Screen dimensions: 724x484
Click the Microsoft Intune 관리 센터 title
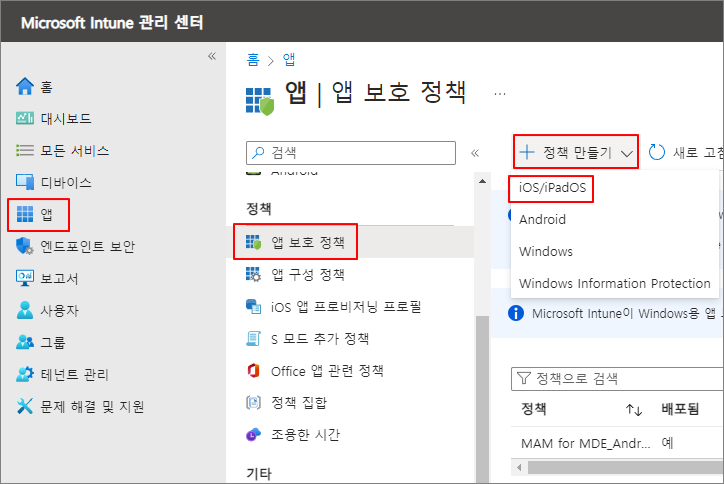click(112, 22)
